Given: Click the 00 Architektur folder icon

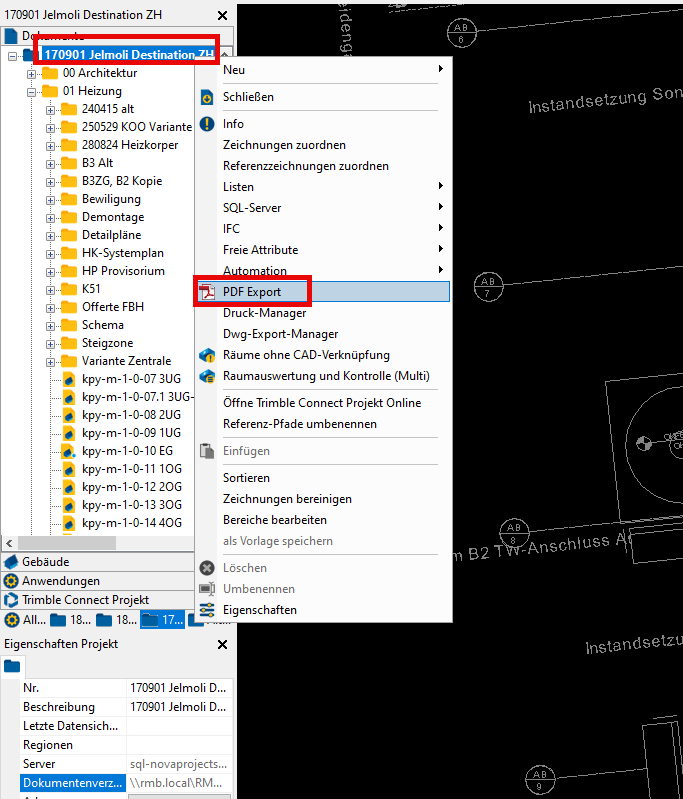Looking at the screenshot, I should click(50, 73).
